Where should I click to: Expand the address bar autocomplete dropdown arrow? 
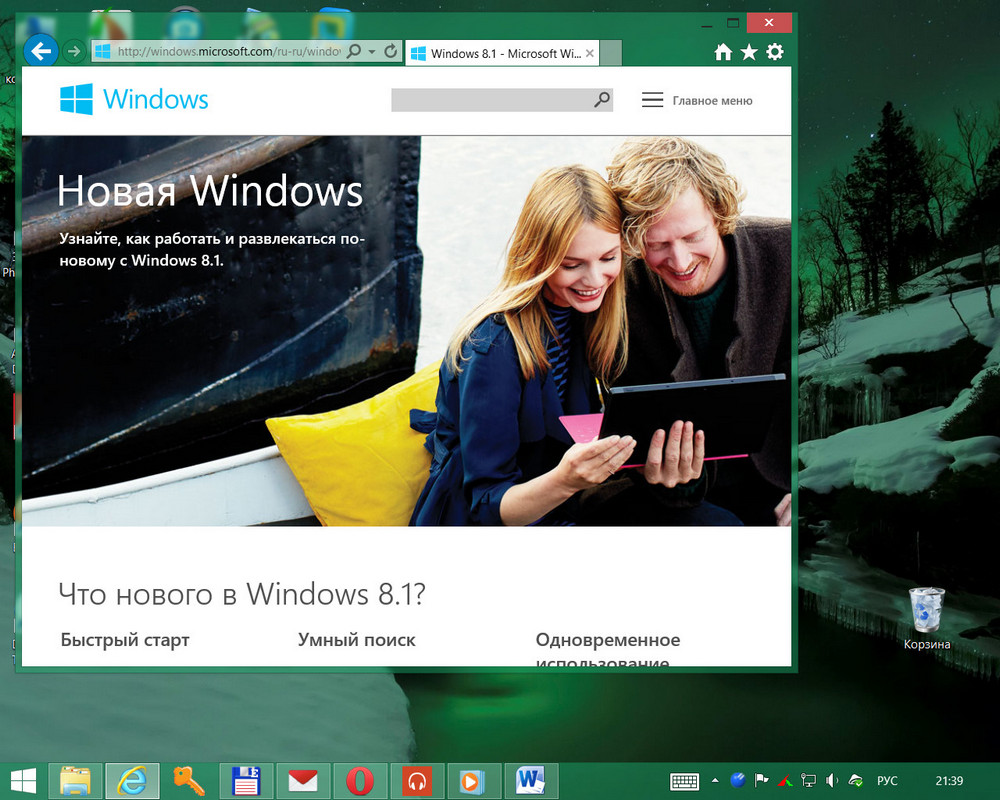[x=372, y=52]
